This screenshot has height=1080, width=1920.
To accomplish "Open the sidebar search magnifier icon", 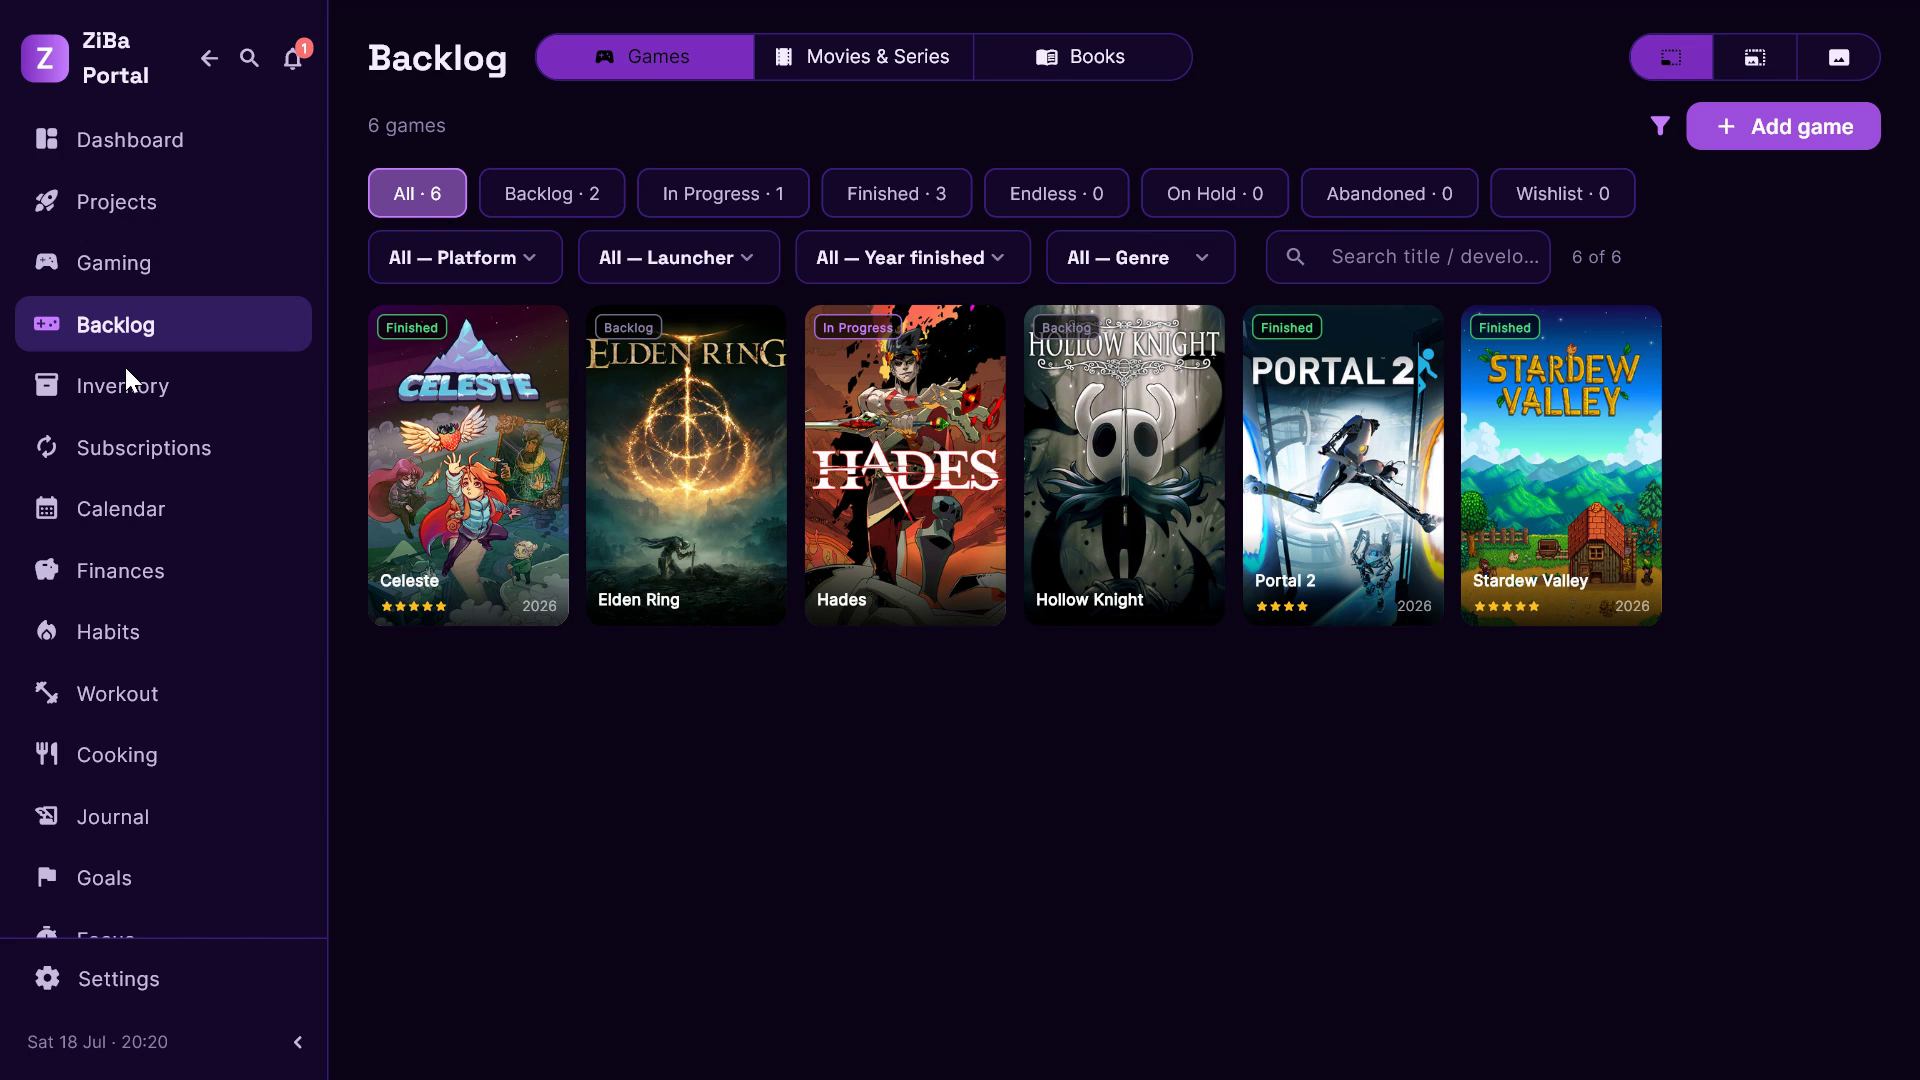I will [250, 59].
